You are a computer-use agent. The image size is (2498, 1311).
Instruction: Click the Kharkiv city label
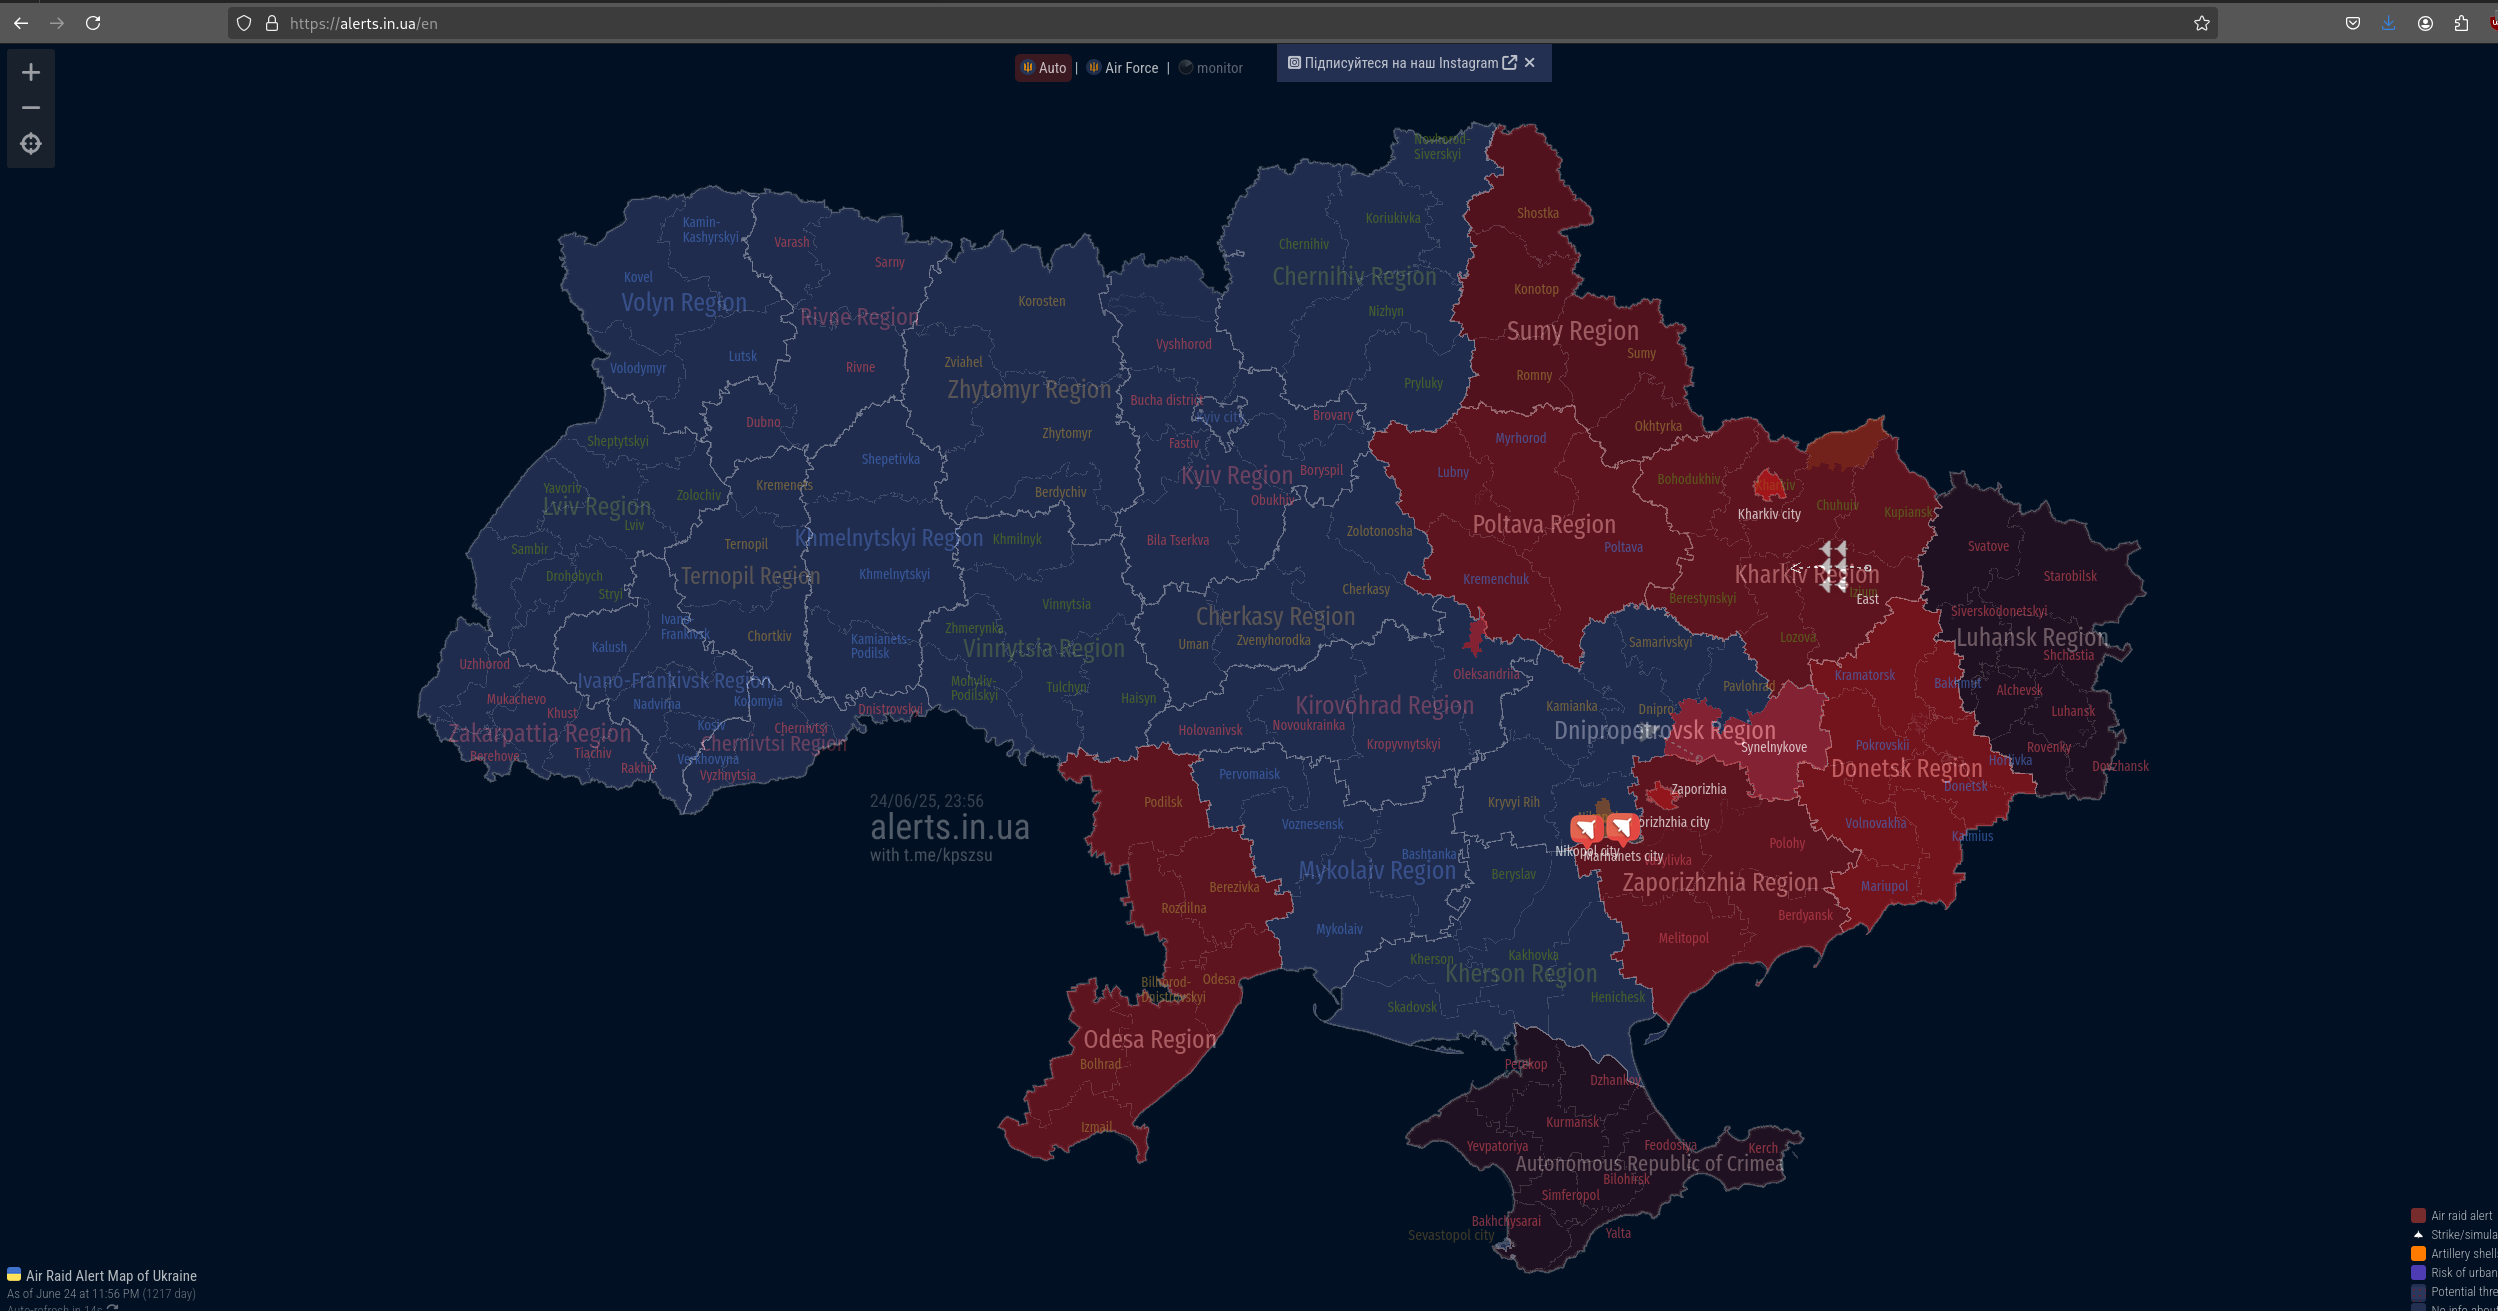tap(1769, 514)
